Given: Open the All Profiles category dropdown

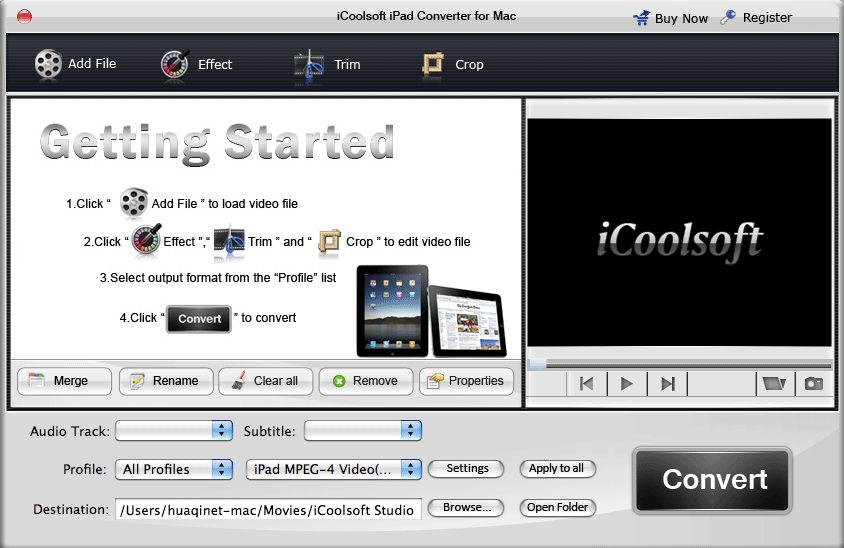Looking at the screenshot, I should [x=174, y=469].
